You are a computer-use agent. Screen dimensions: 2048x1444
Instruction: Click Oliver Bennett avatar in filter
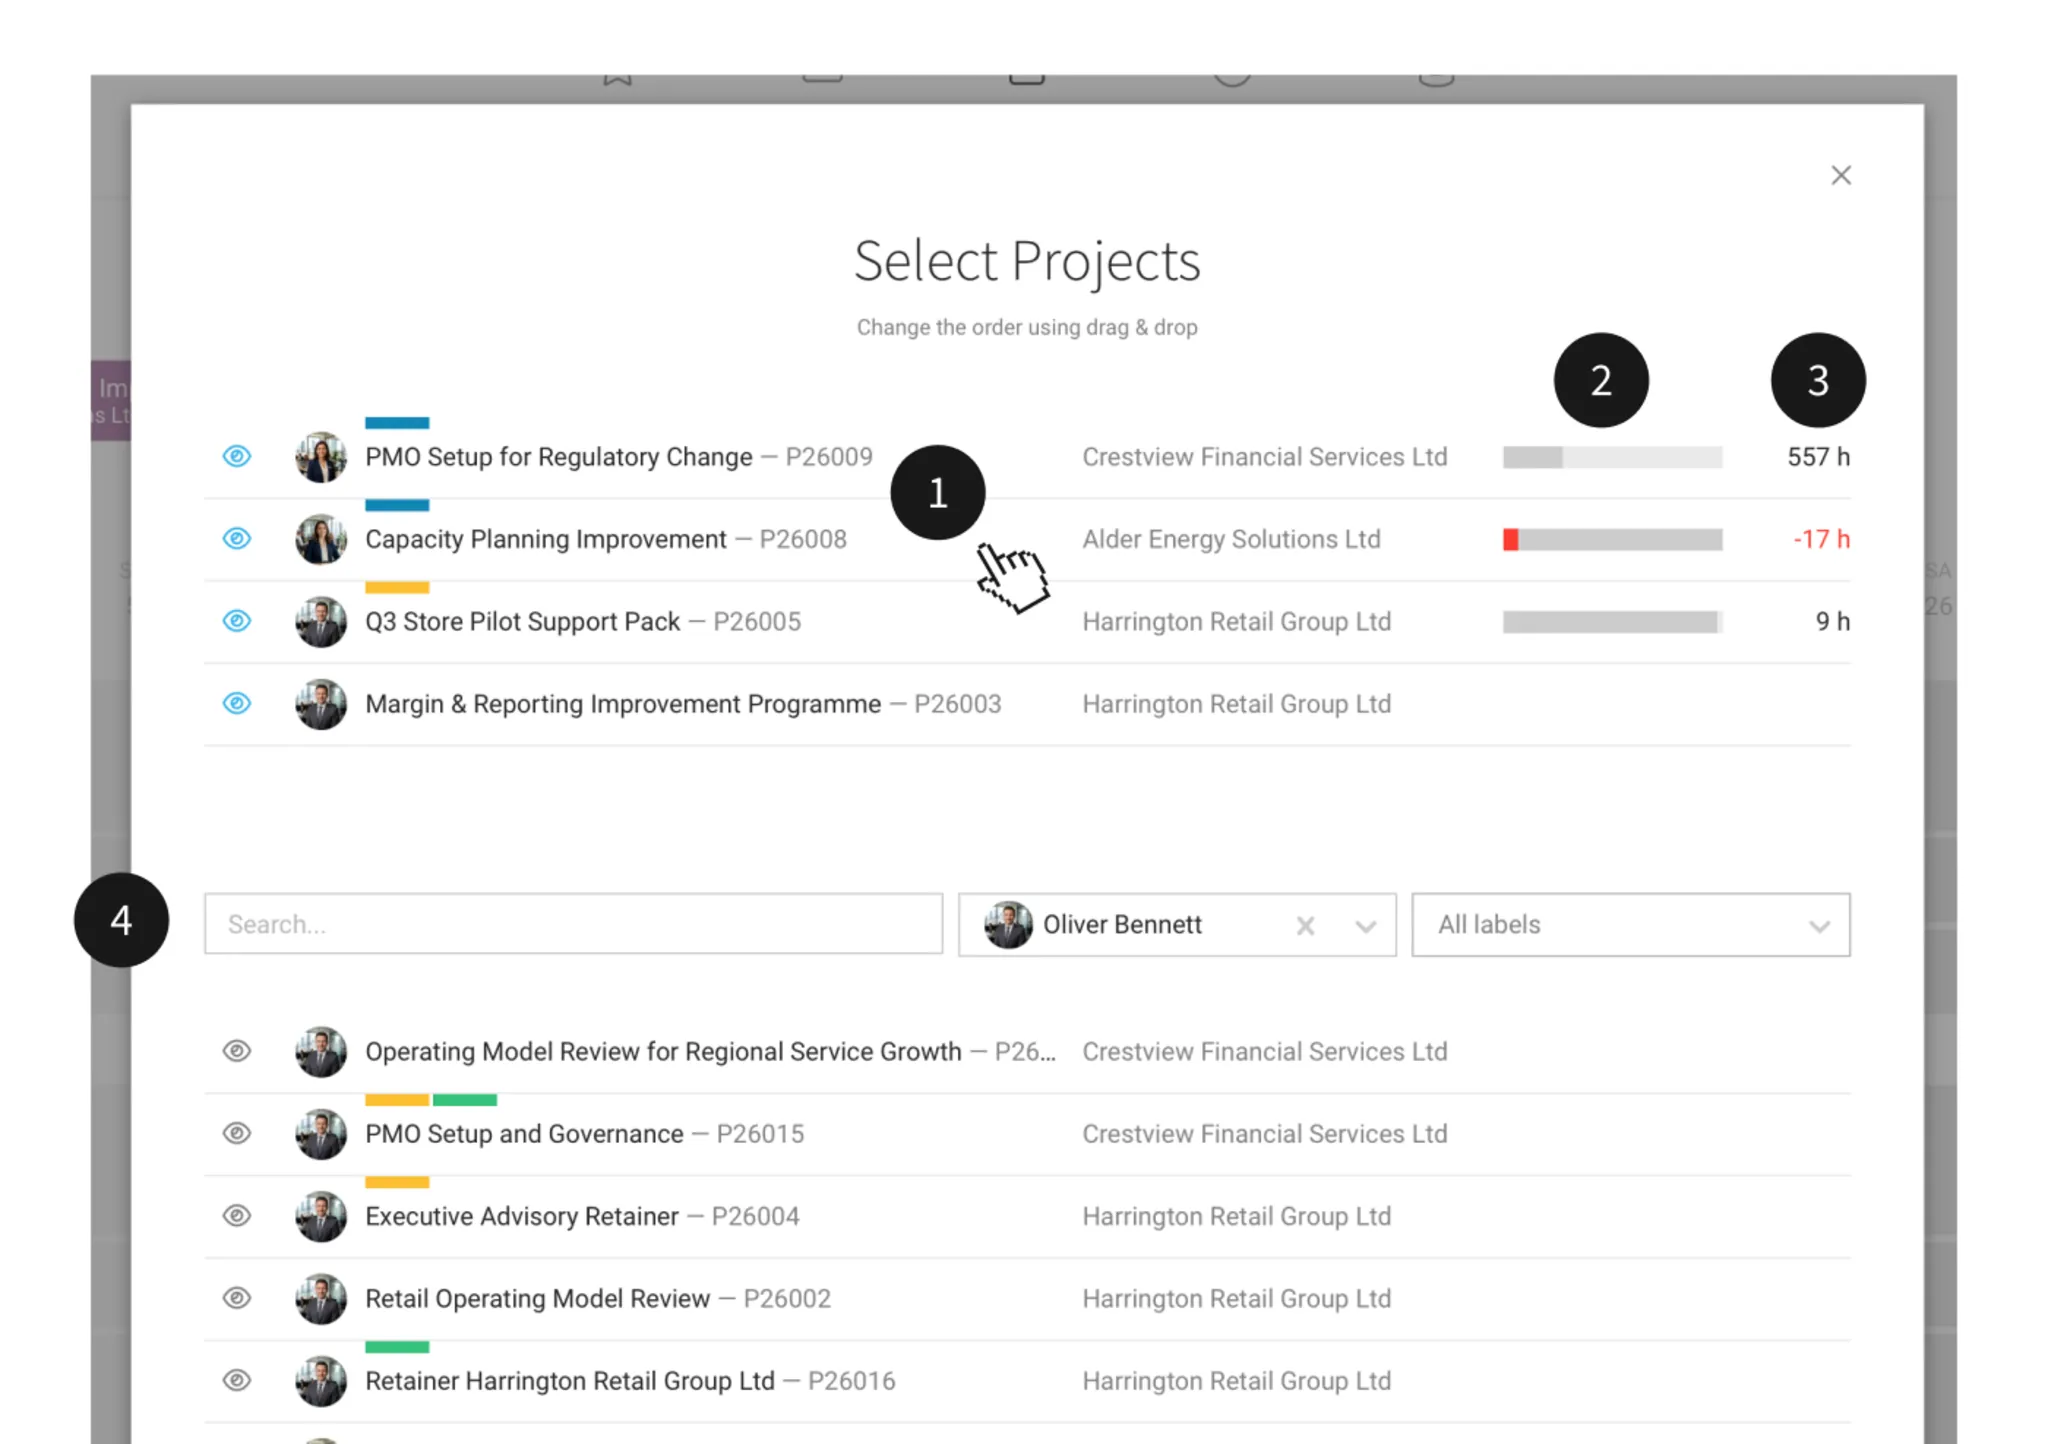coord(1008,925)
